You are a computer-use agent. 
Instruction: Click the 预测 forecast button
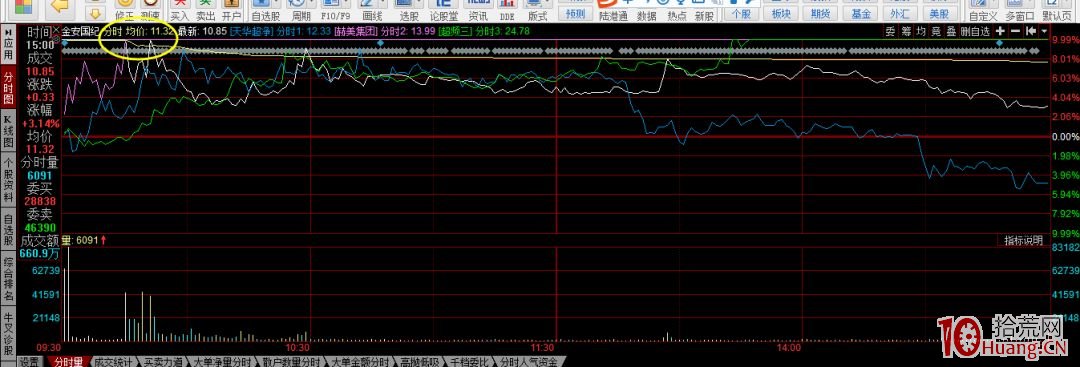[574, 14]
